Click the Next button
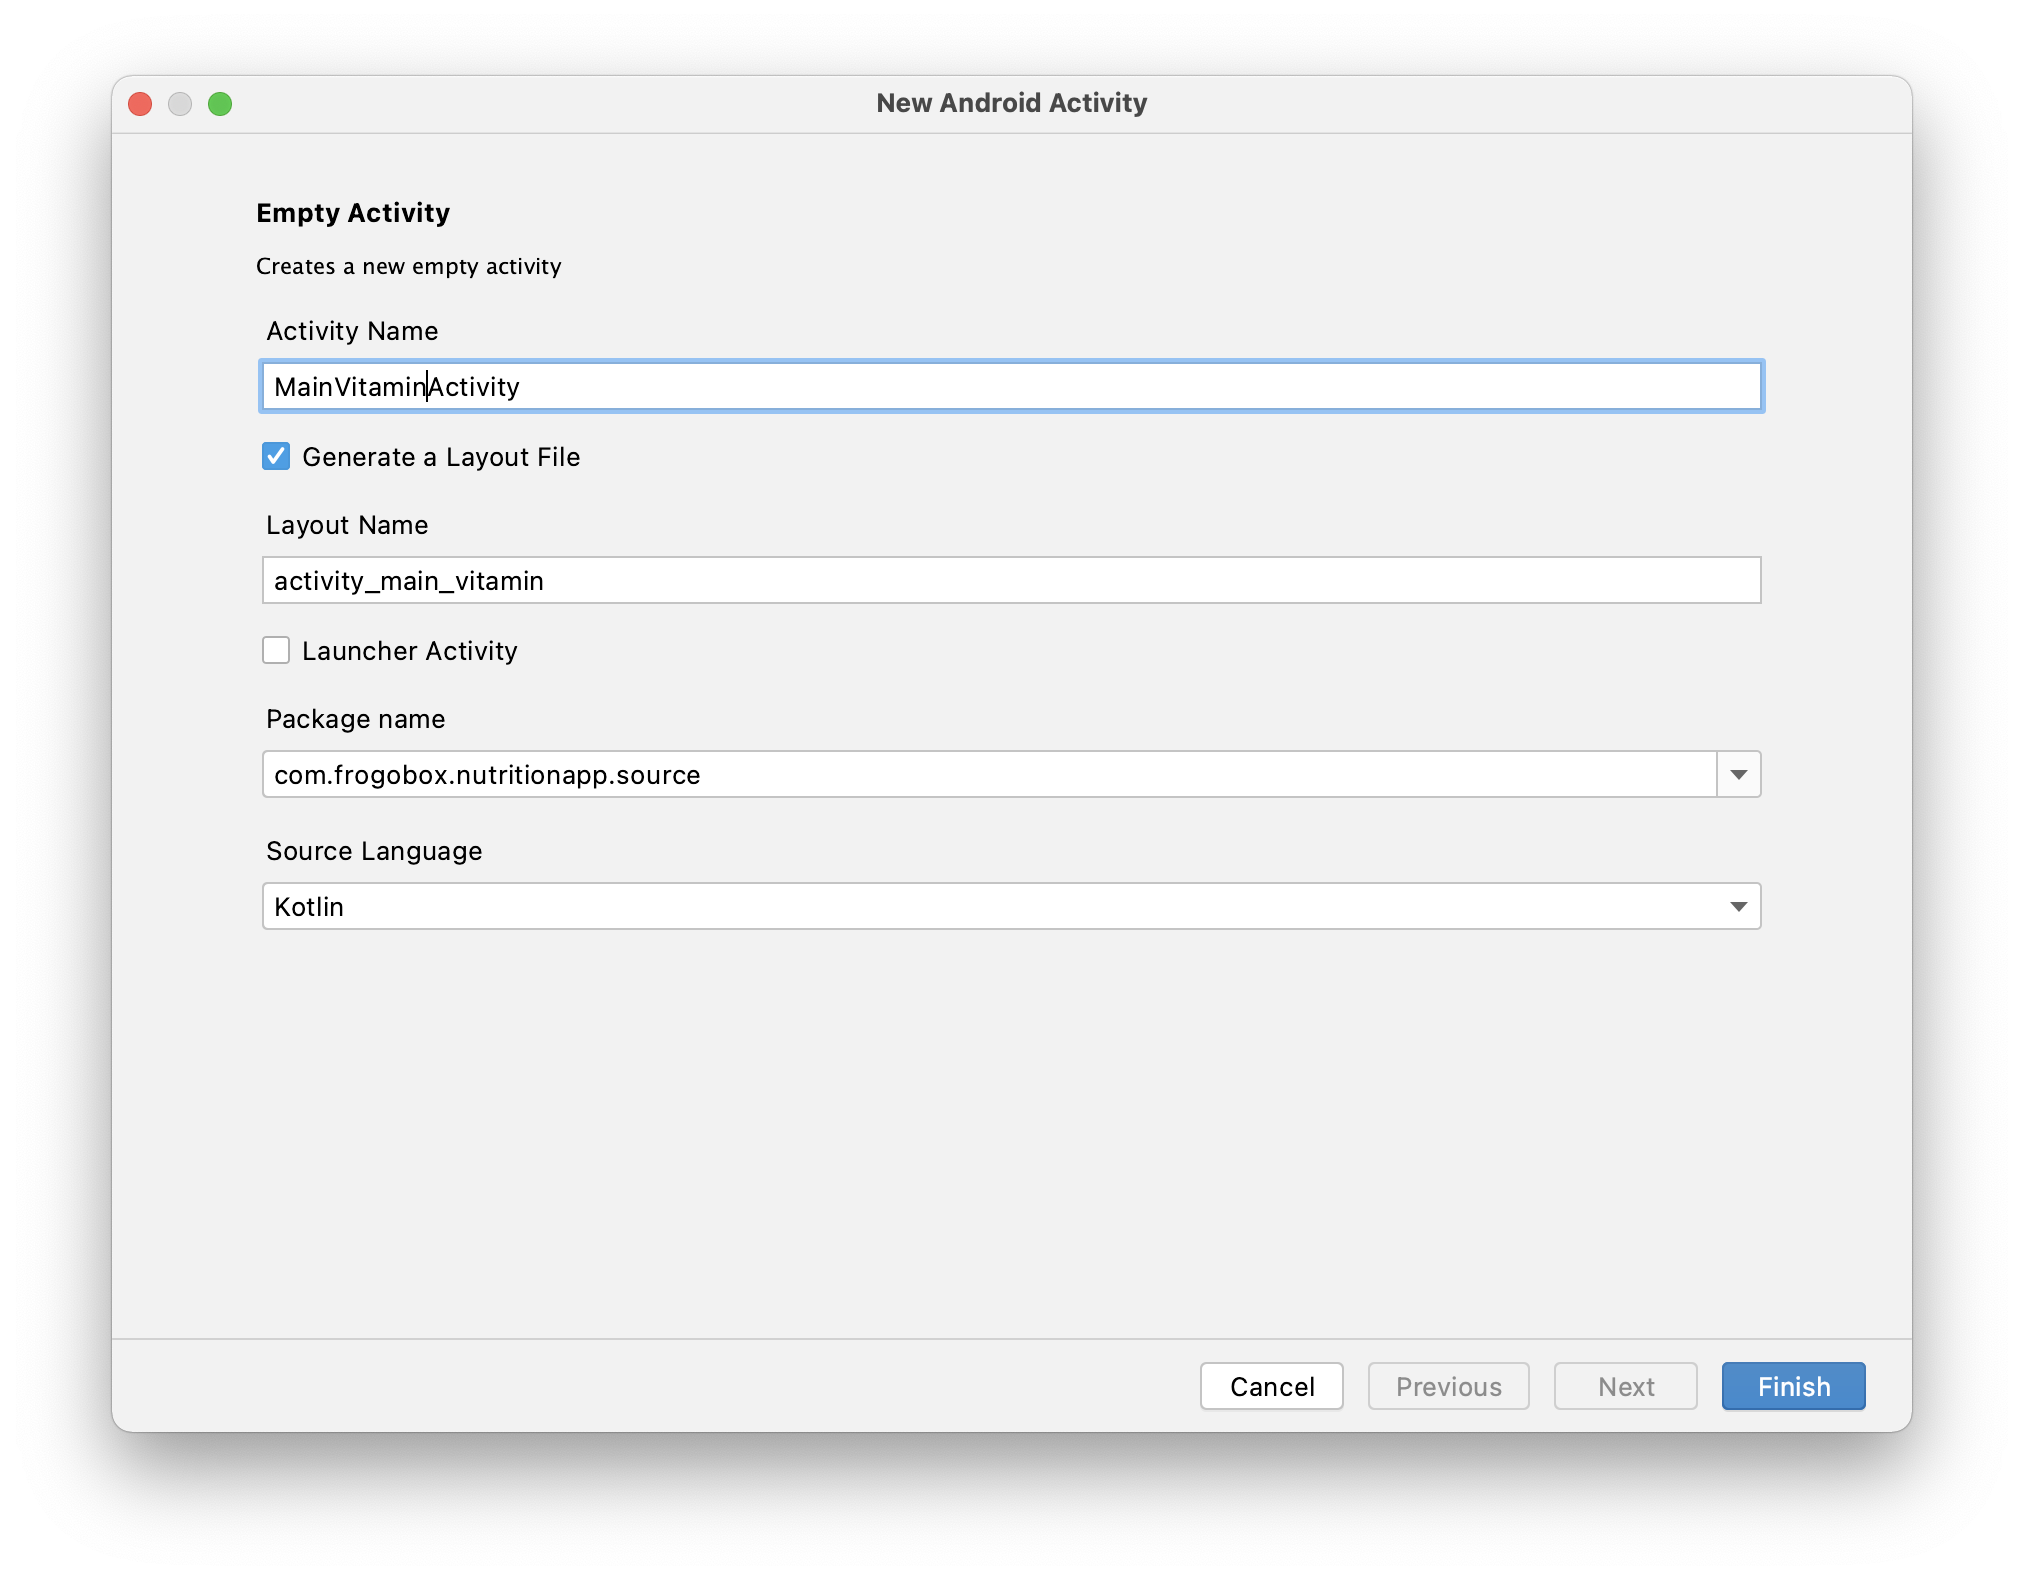 pyautogui.click(x=1625, y=1386)
